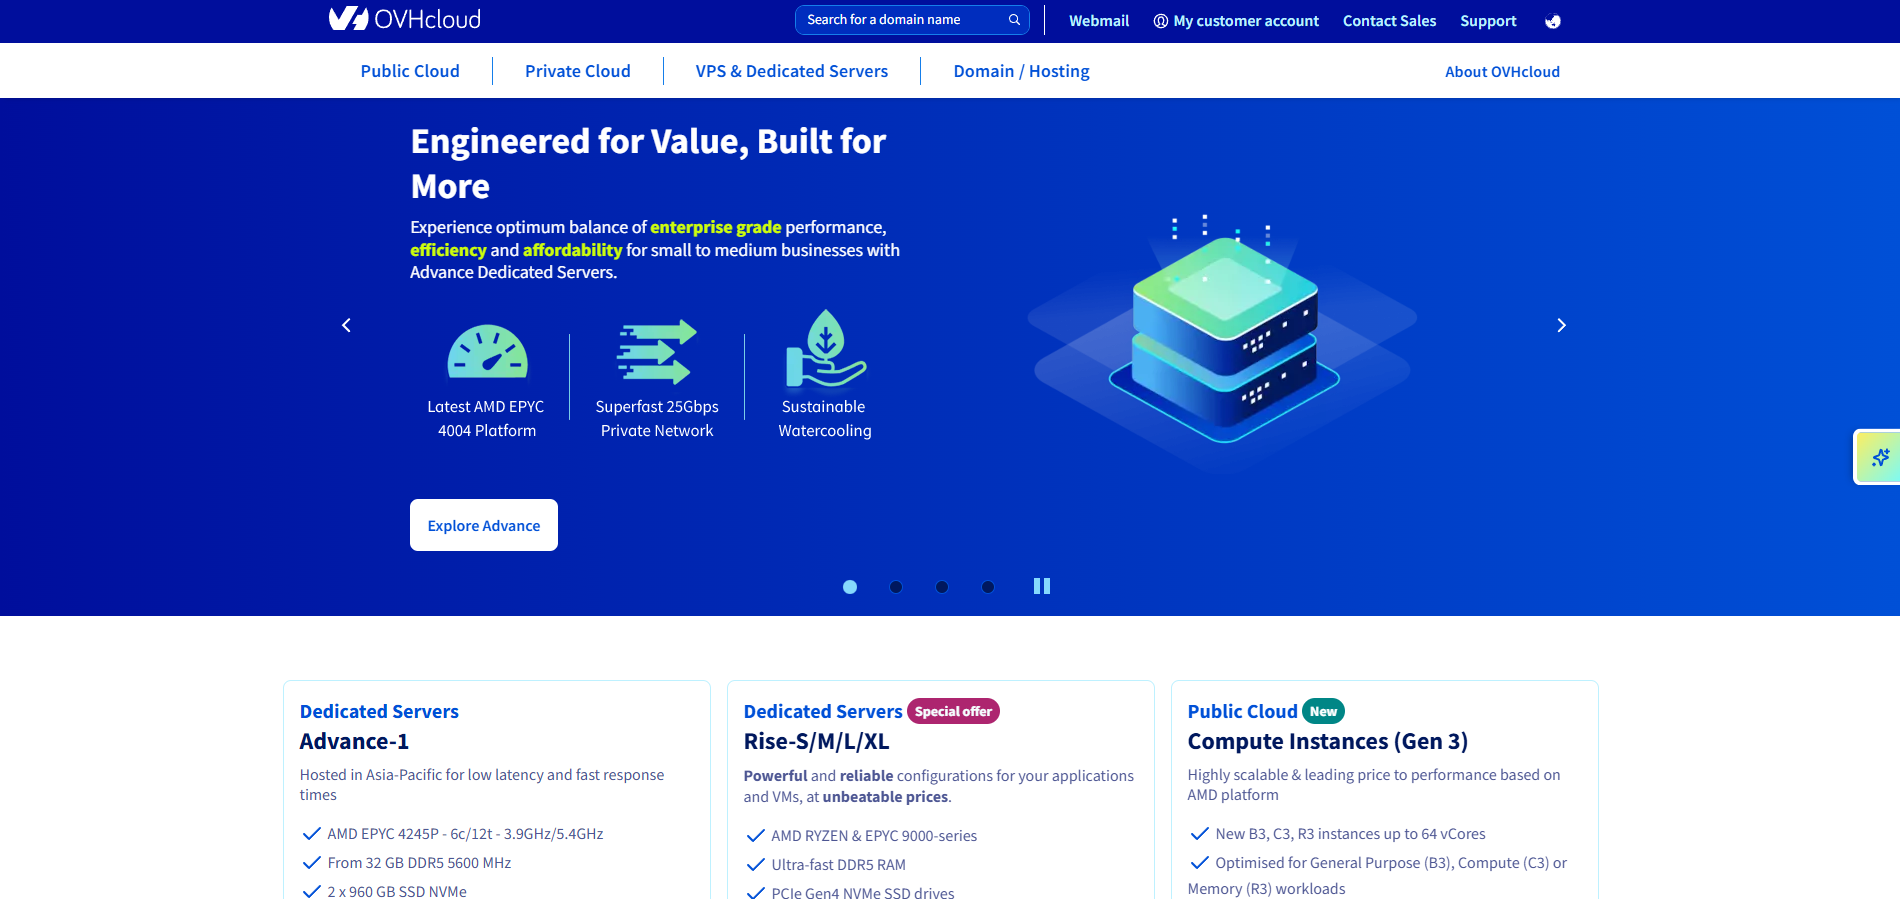Click 'AMD RYZEN & EPYC 9000-series' text
This screenshot has width=1900, height=899.
click(x=874, y=835)
